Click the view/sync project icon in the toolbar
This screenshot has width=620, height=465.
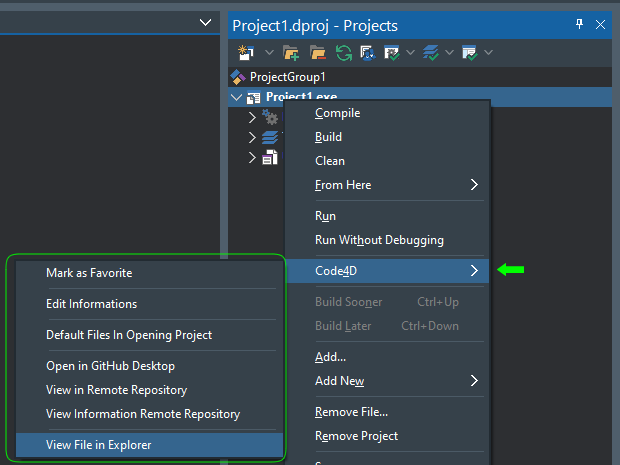[367, 53]
